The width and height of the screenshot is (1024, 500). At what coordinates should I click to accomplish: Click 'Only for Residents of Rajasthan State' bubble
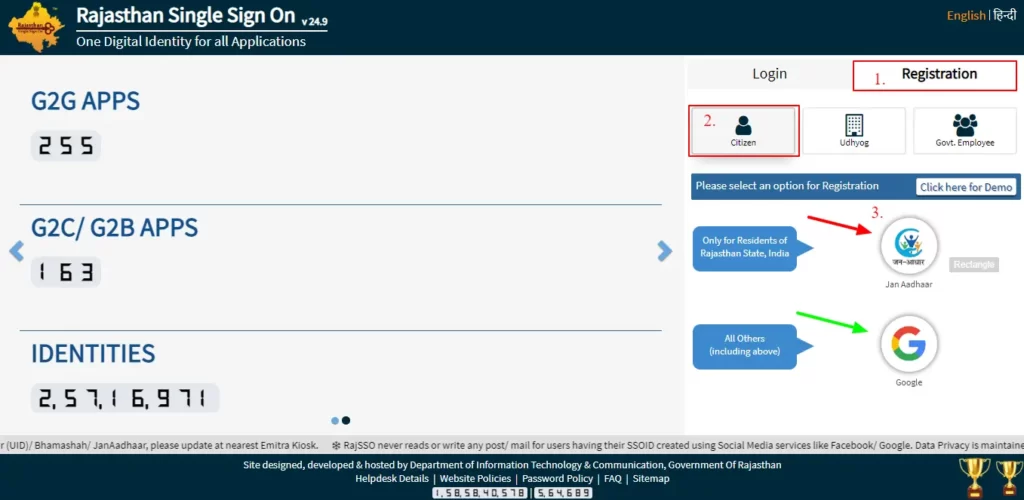coord(745,247)
